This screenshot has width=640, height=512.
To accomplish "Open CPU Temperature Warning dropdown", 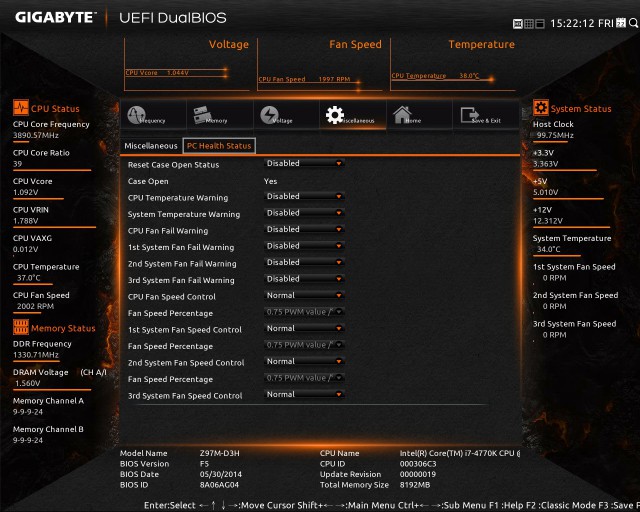I will point(304,196).
